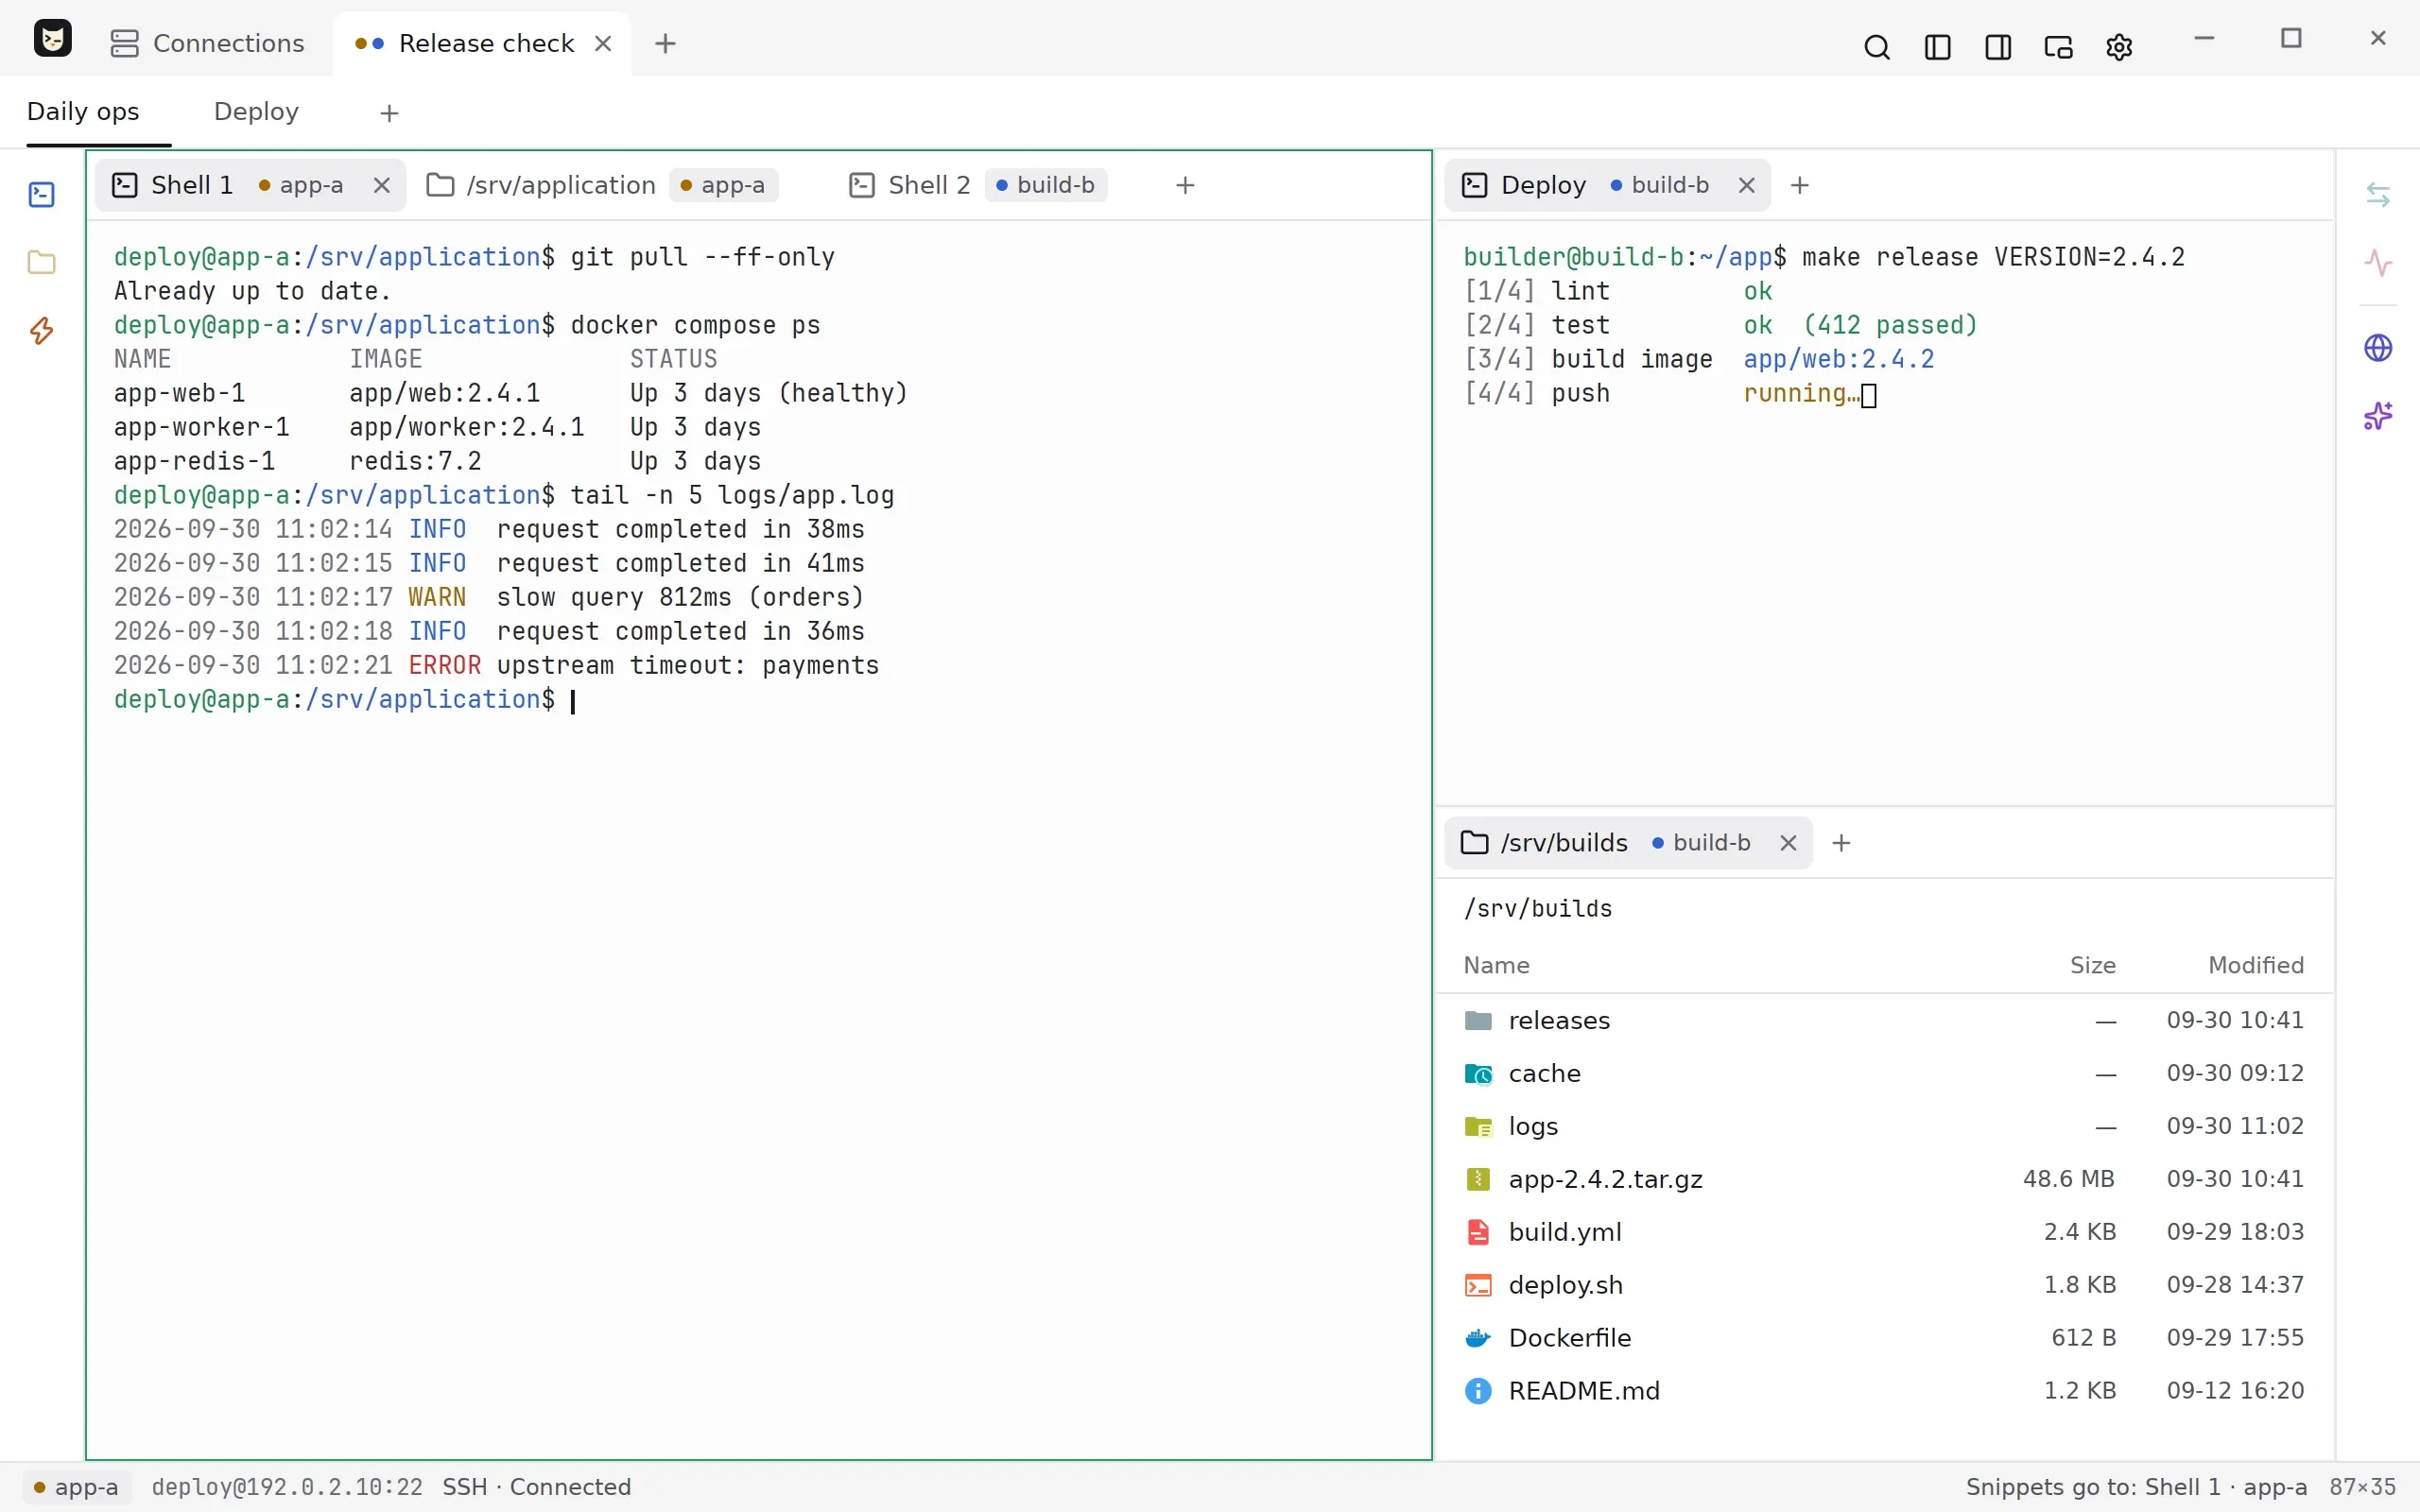Switch to the Daily ops workspace
2420x1512 pixels.
pyautogui.click(x=83, y=112)
